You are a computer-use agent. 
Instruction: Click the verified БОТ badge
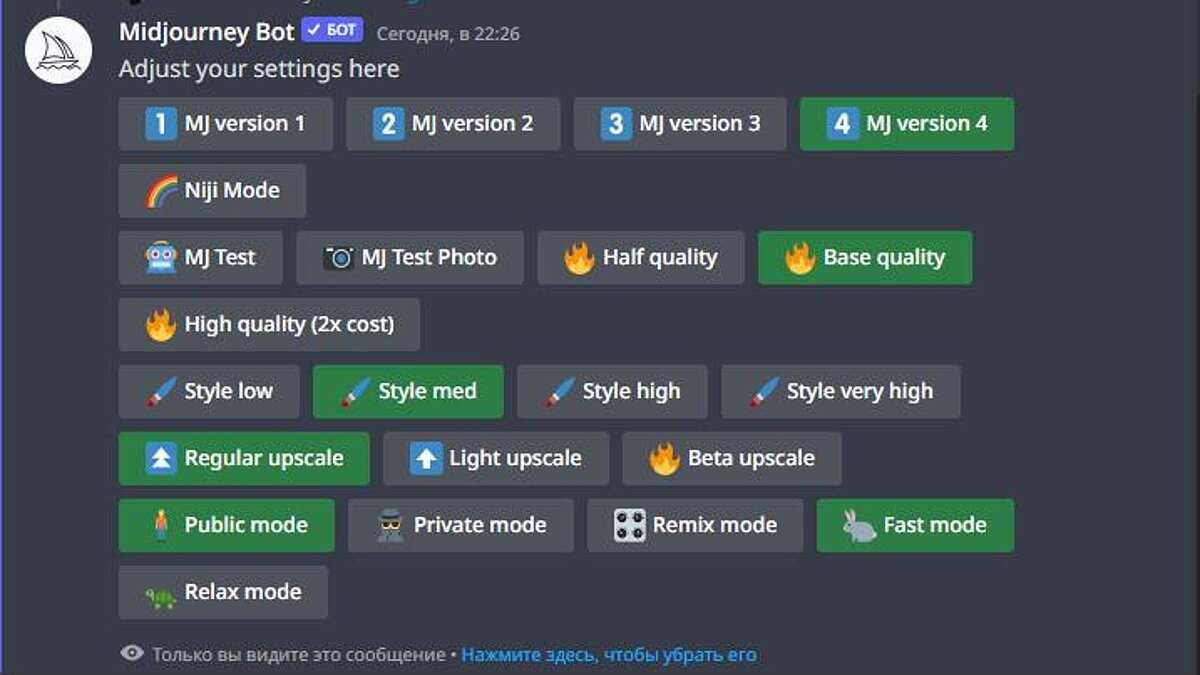pyautogui.click(x=332, y=31)
